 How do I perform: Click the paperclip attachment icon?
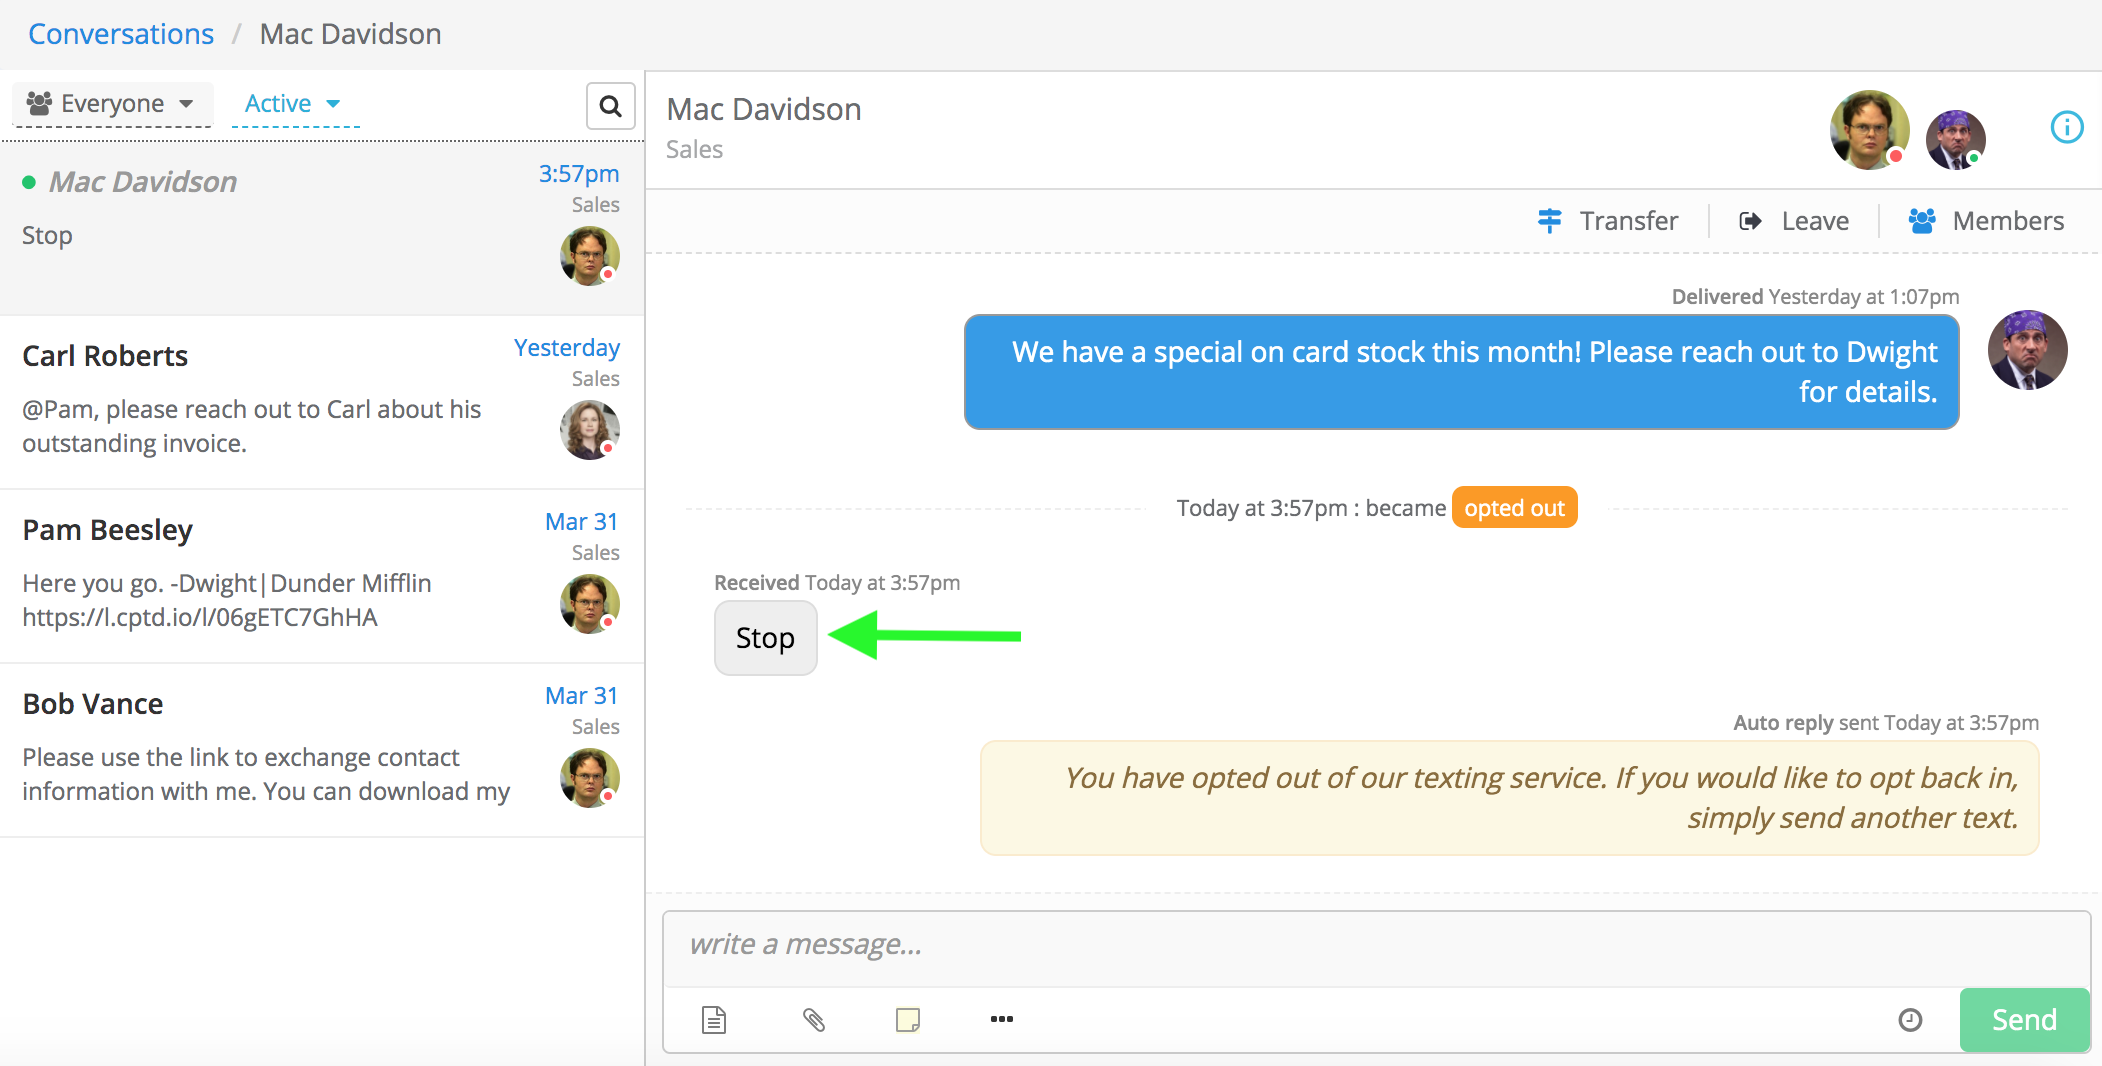pyautogui.click(x=813, y=1020)
